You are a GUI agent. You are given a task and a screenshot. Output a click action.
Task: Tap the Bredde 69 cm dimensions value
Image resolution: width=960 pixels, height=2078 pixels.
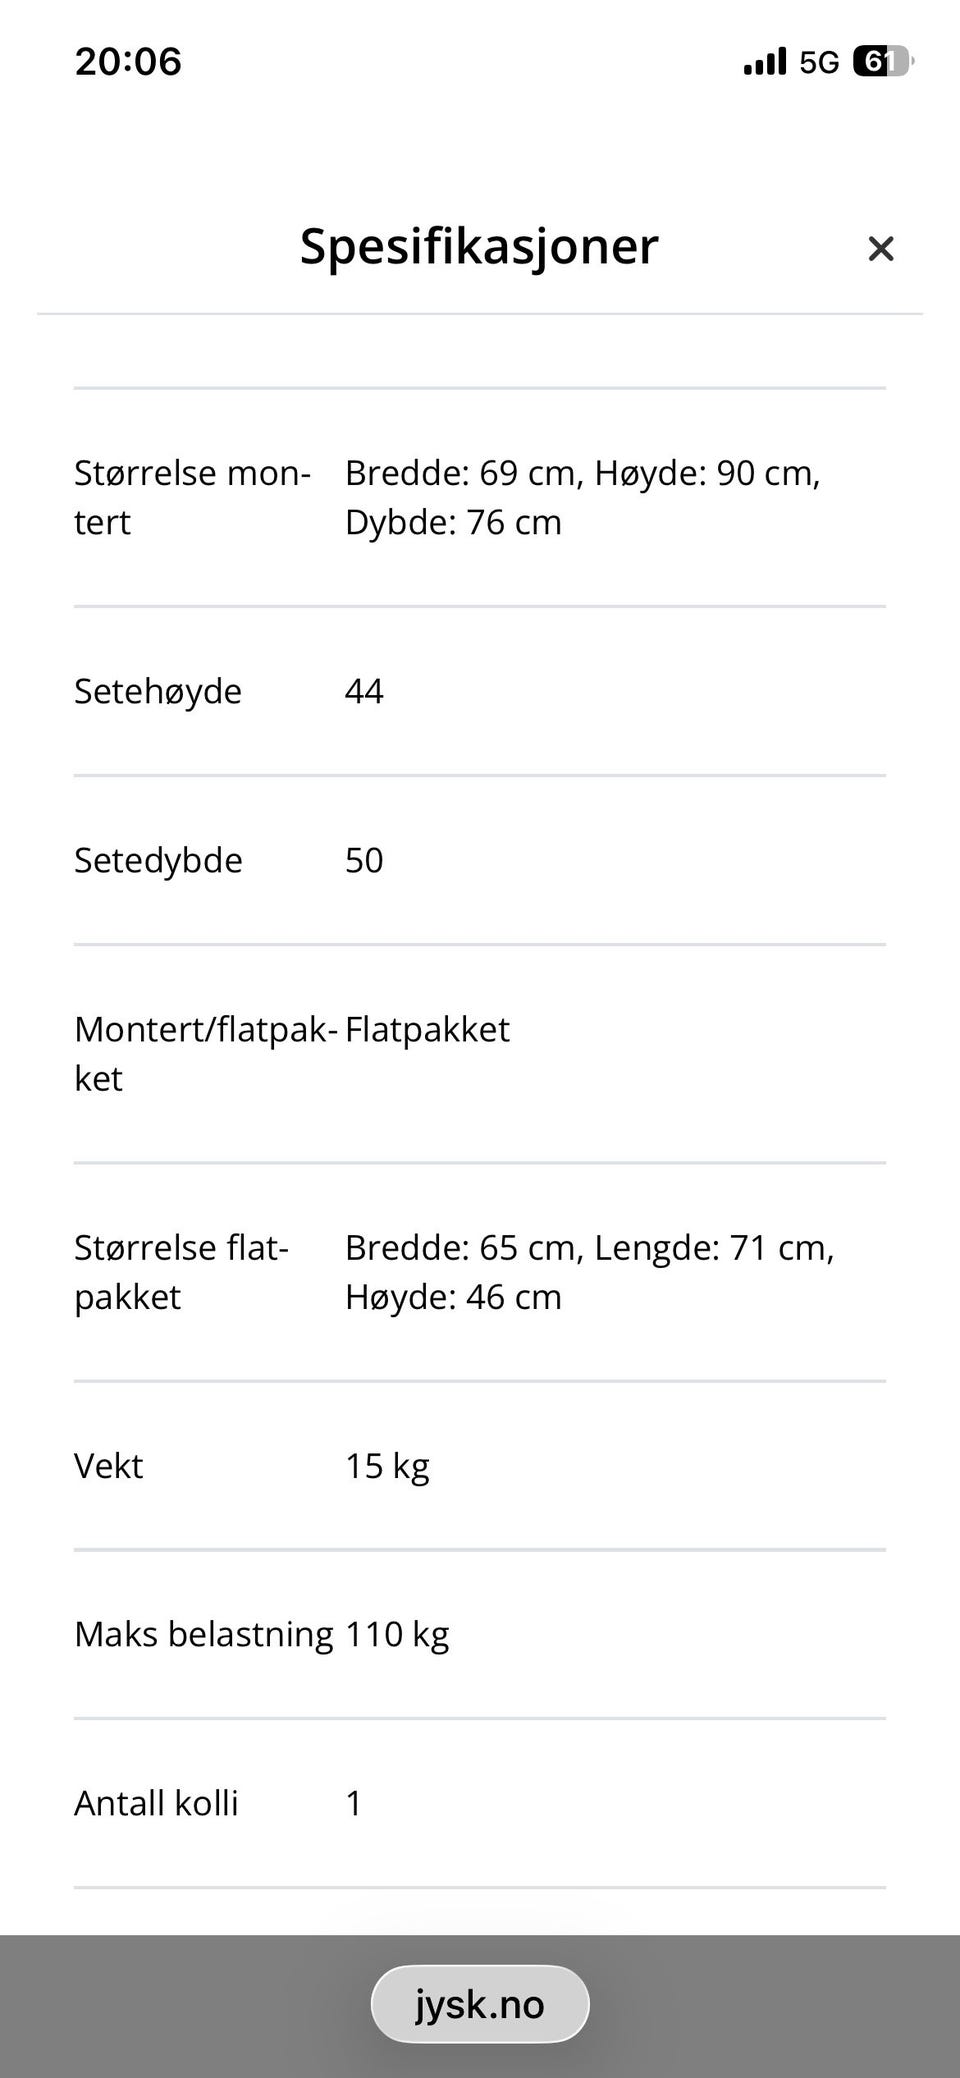click(583, 497)
